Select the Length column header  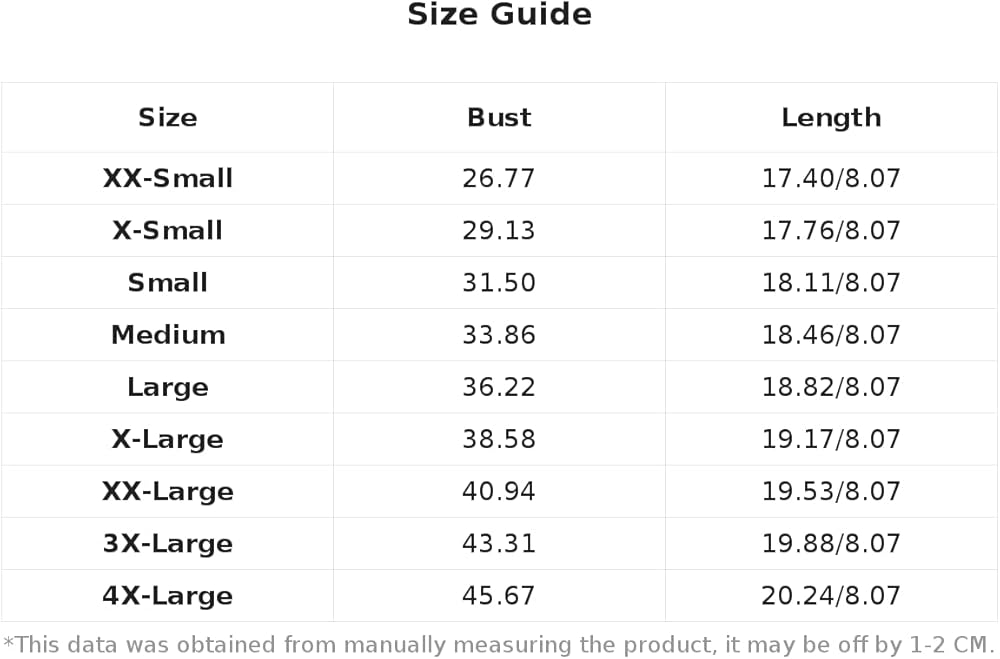831,117
